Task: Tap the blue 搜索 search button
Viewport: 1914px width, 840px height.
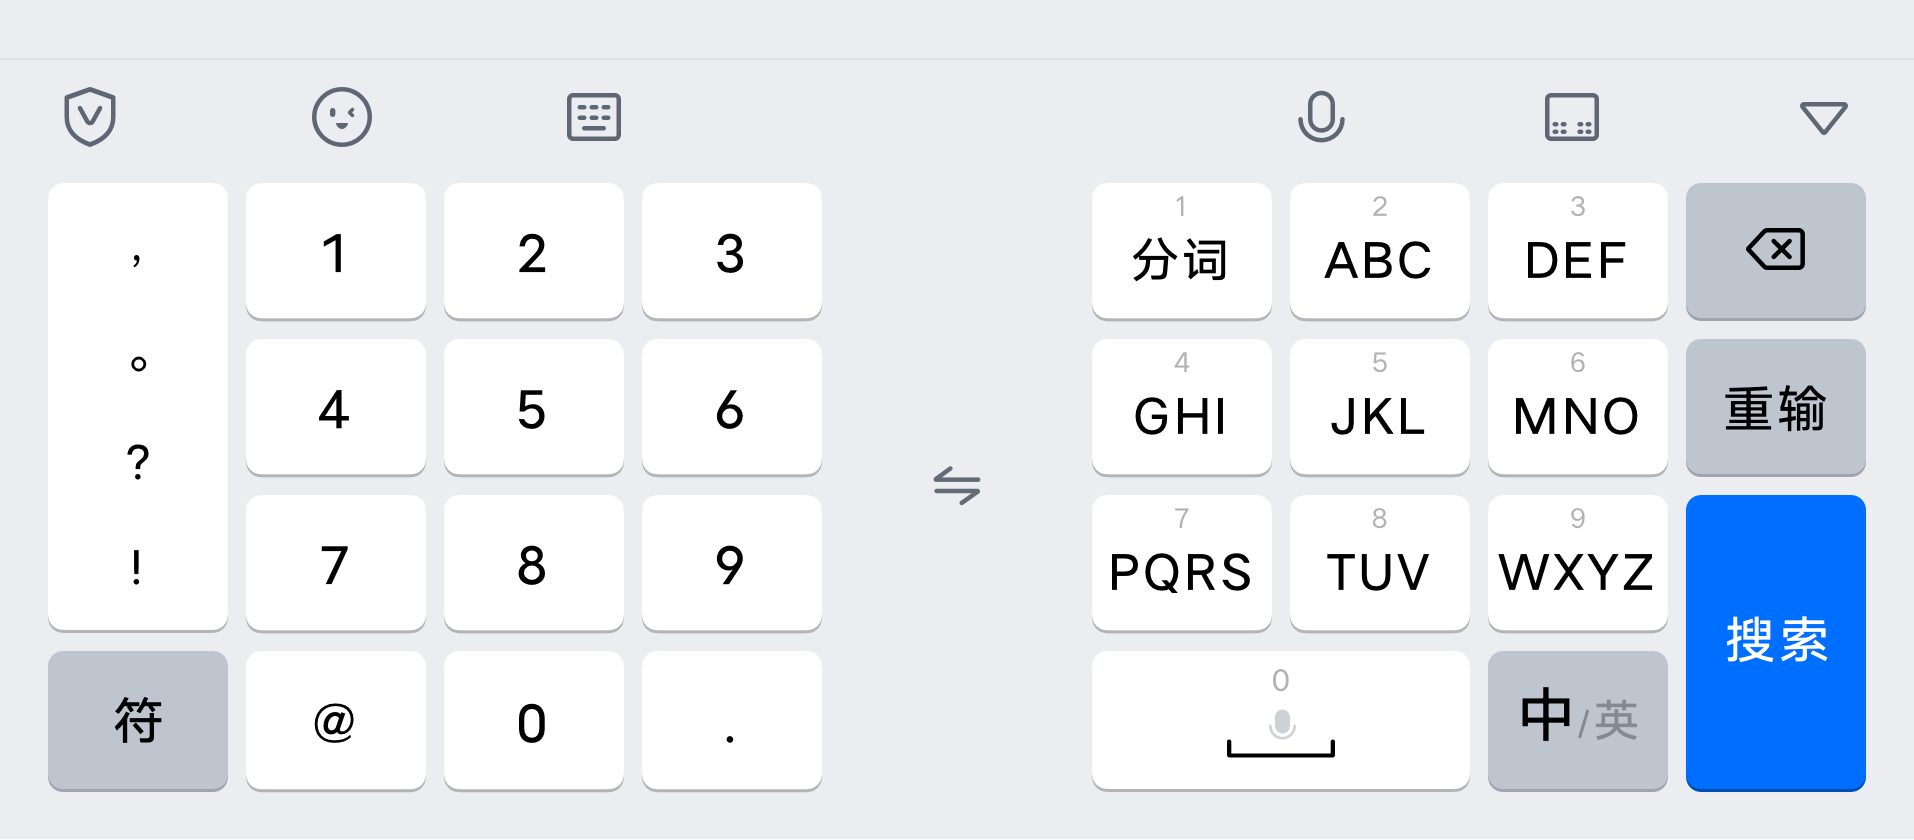Action: coord(1776,642)
